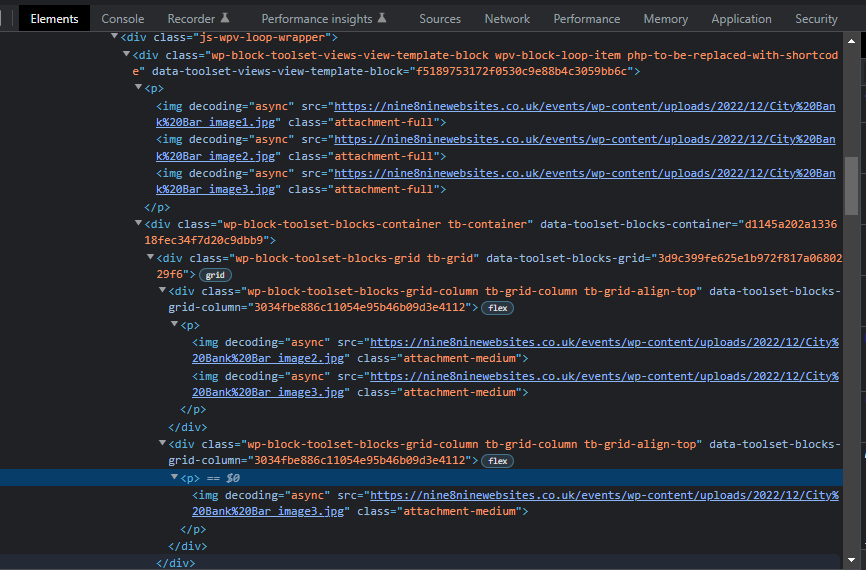Select the Memory tab

(x=665, y=18)
